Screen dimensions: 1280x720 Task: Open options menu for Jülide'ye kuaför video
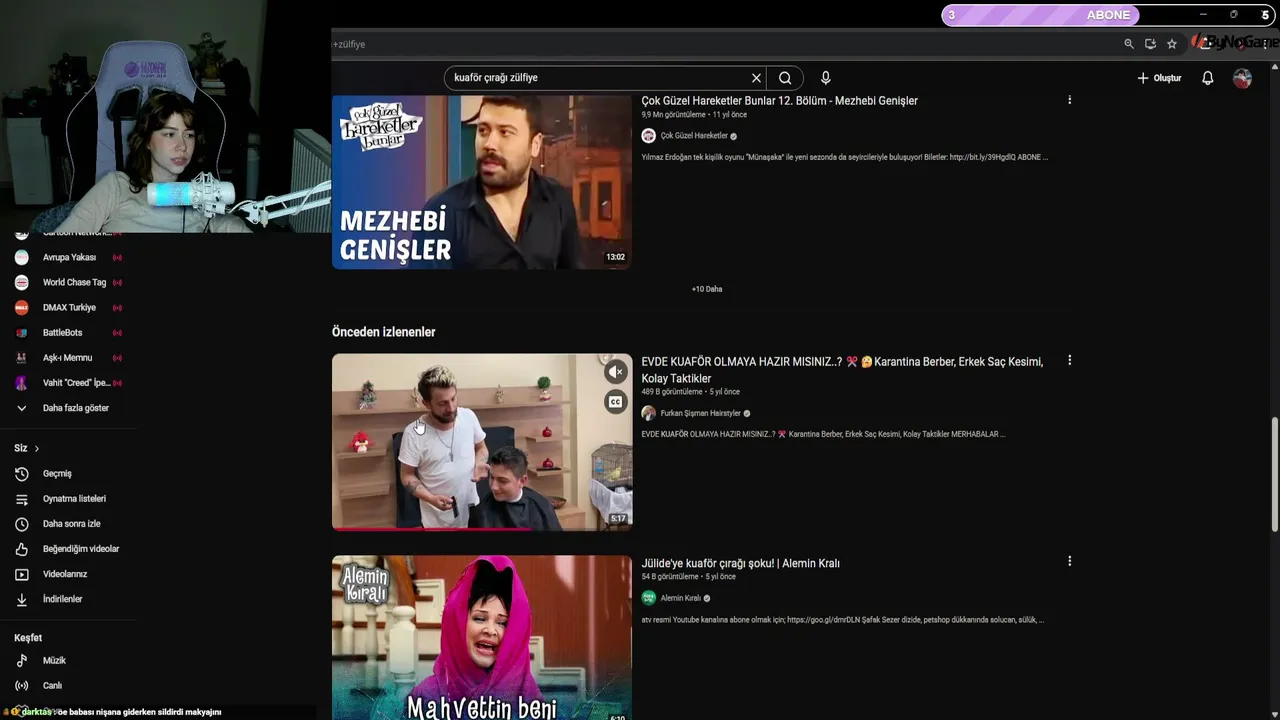[1069, 562]
